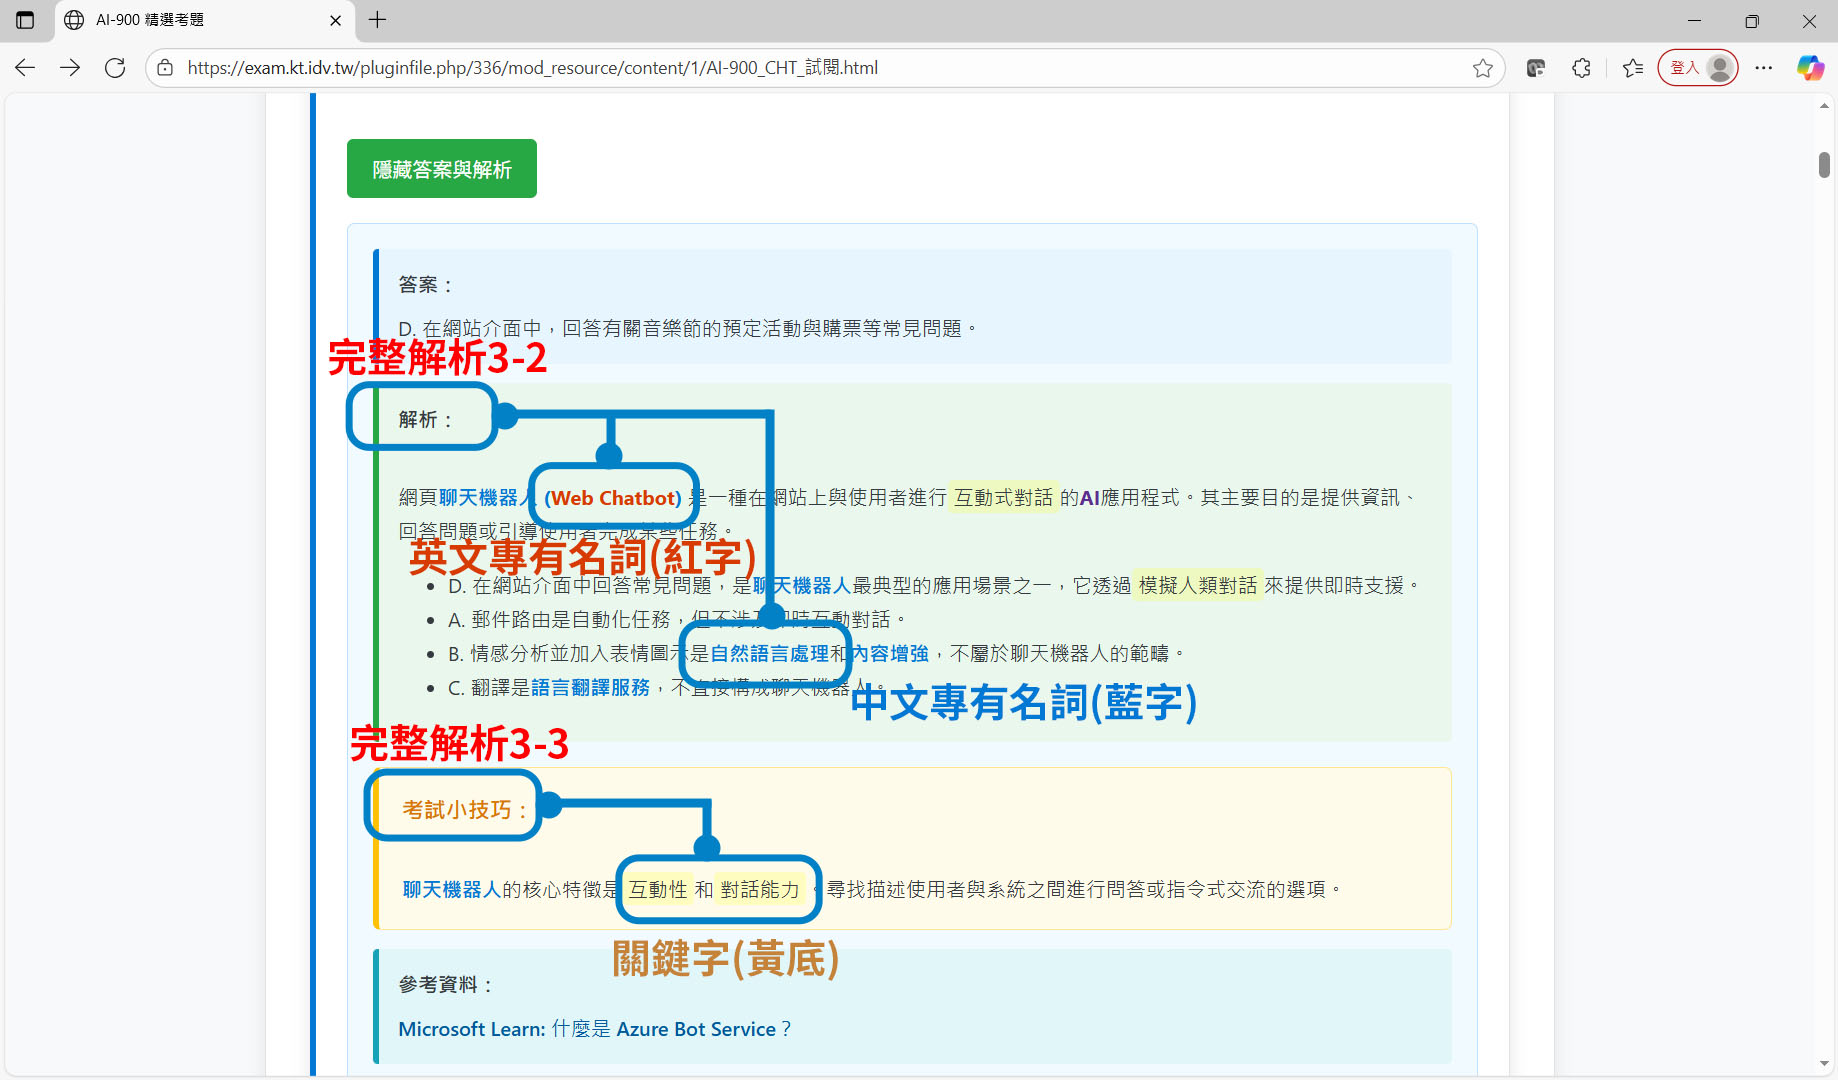Open the Extensions puzzle icon
Viewport: 1838px width, 1080px height.
coord(1581,68)
